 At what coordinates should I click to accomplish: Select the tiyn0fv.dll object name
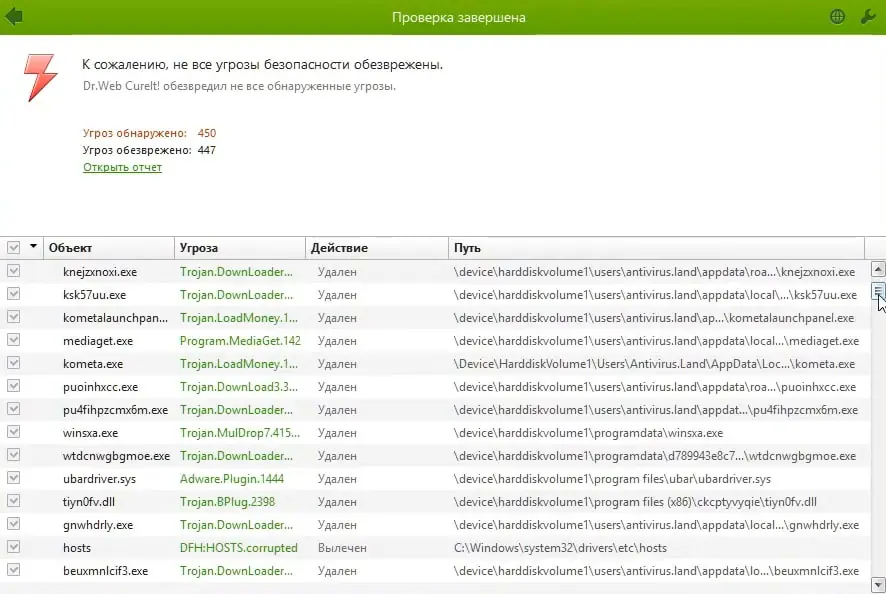click(89, 502)
